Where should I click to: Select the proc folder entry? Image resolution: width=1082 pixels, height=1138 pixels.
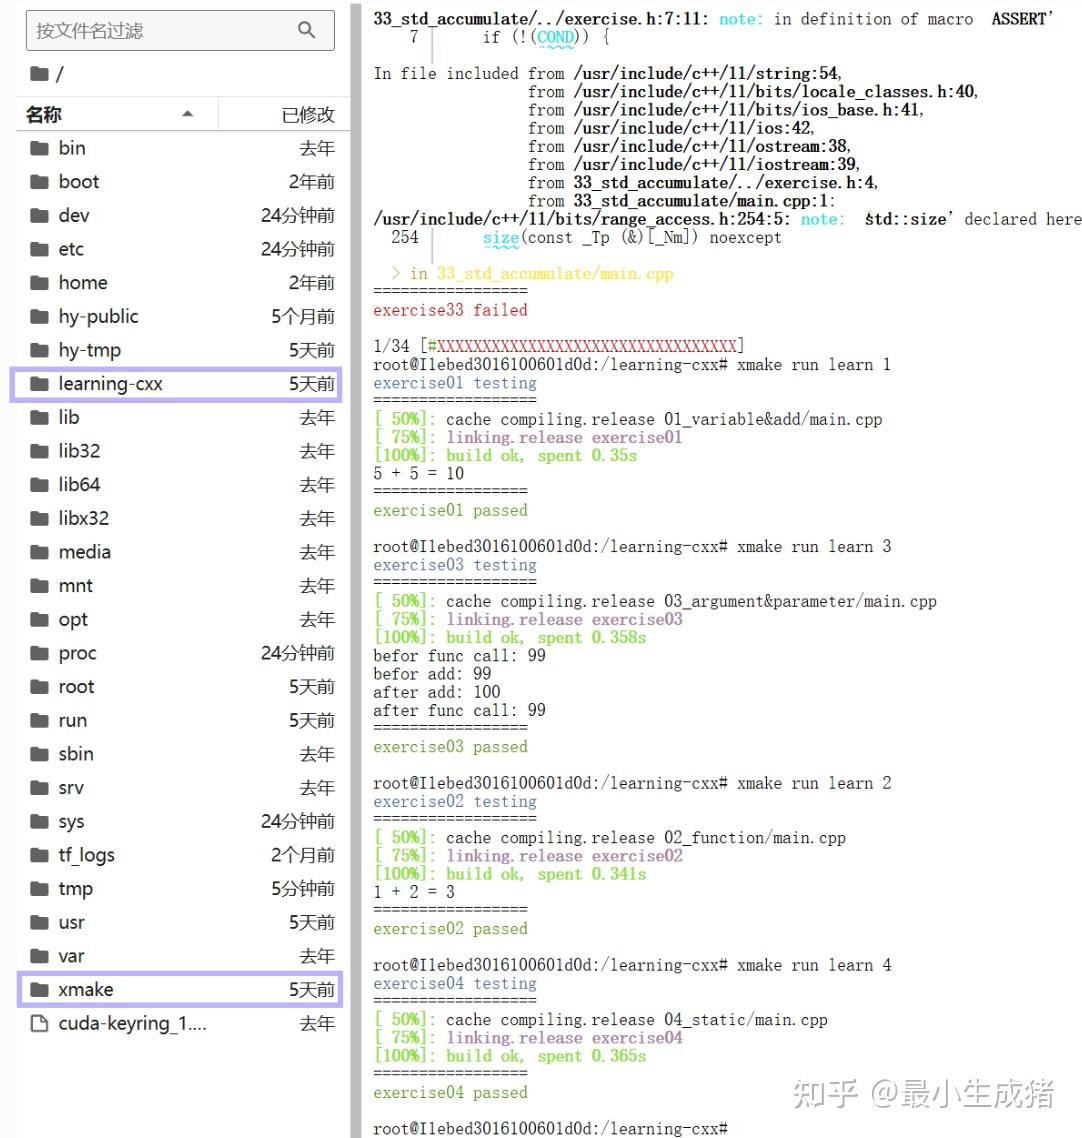(x=77, y=653)
